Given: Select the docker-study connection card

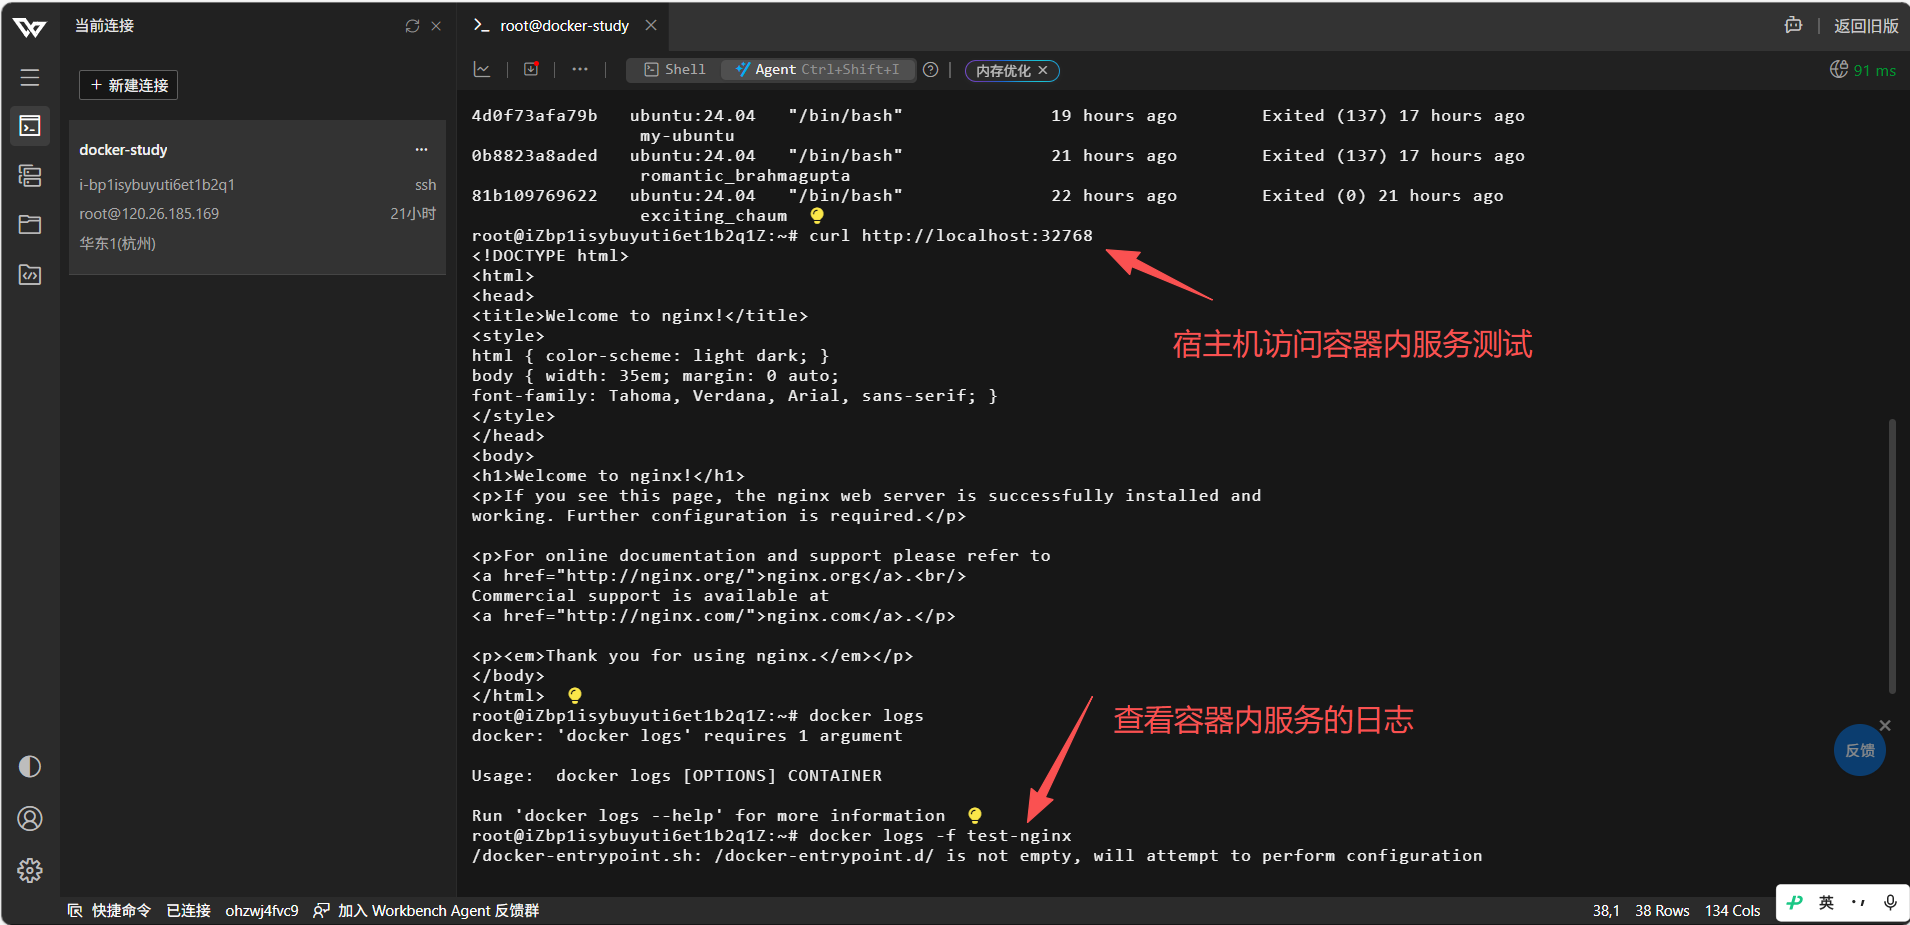Looking at the screenshot, I should (x=257, y=197).
